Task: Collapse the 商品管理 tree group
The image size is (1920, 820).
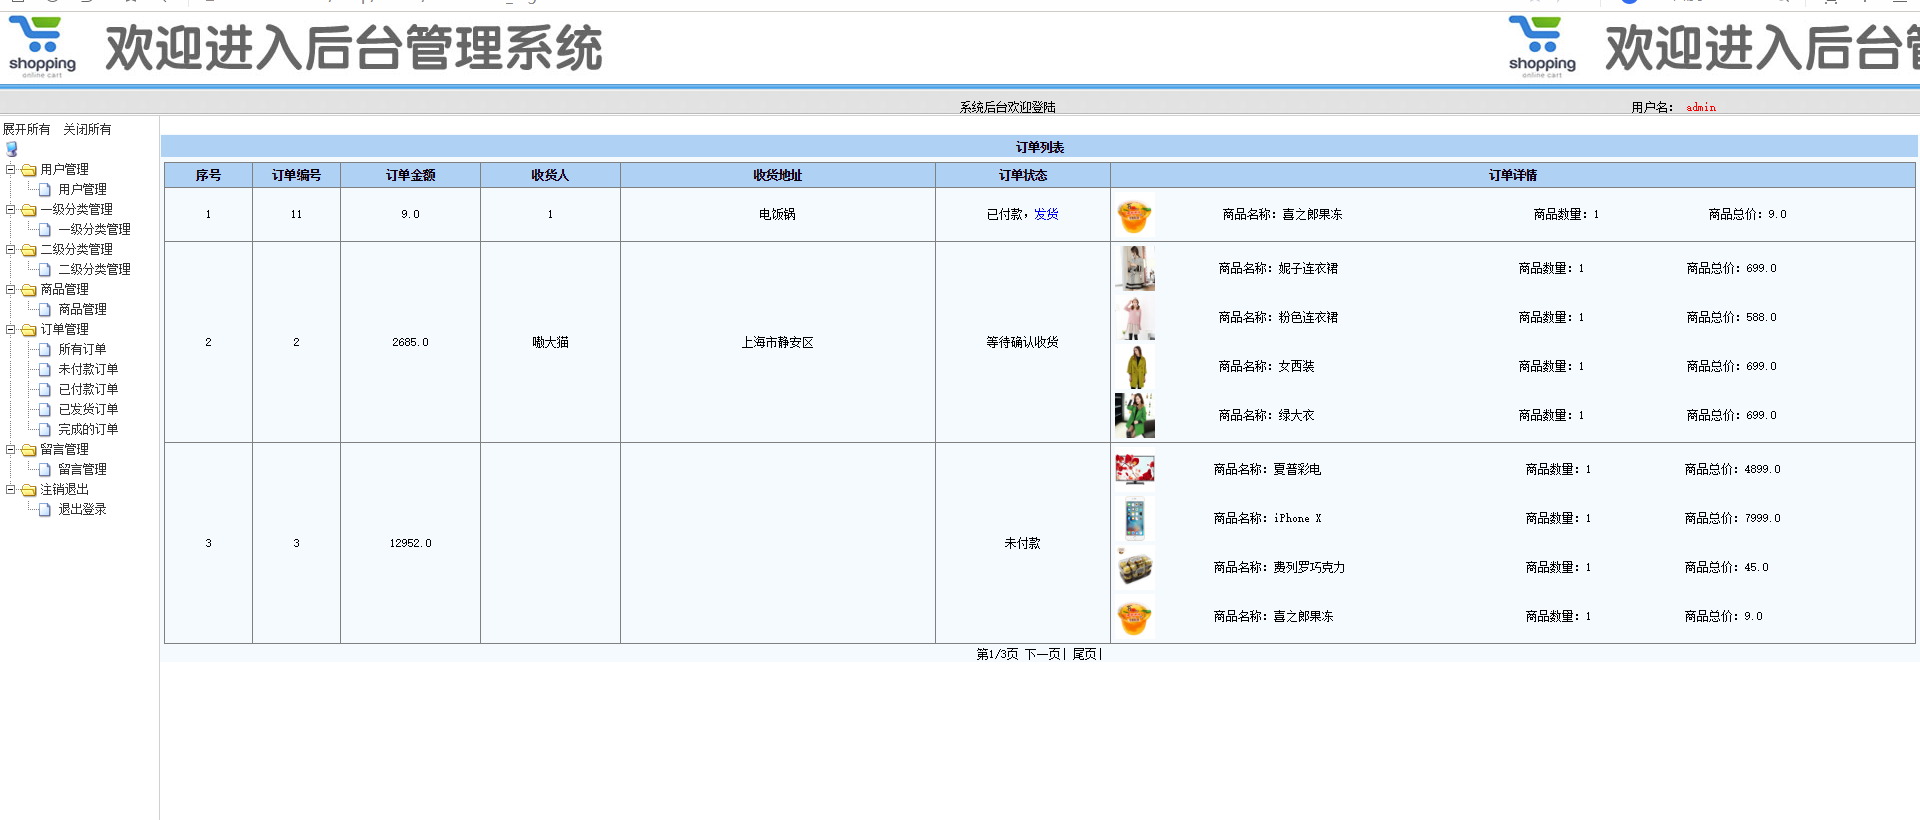Action: pyautogui.click(x=11, y=289)
